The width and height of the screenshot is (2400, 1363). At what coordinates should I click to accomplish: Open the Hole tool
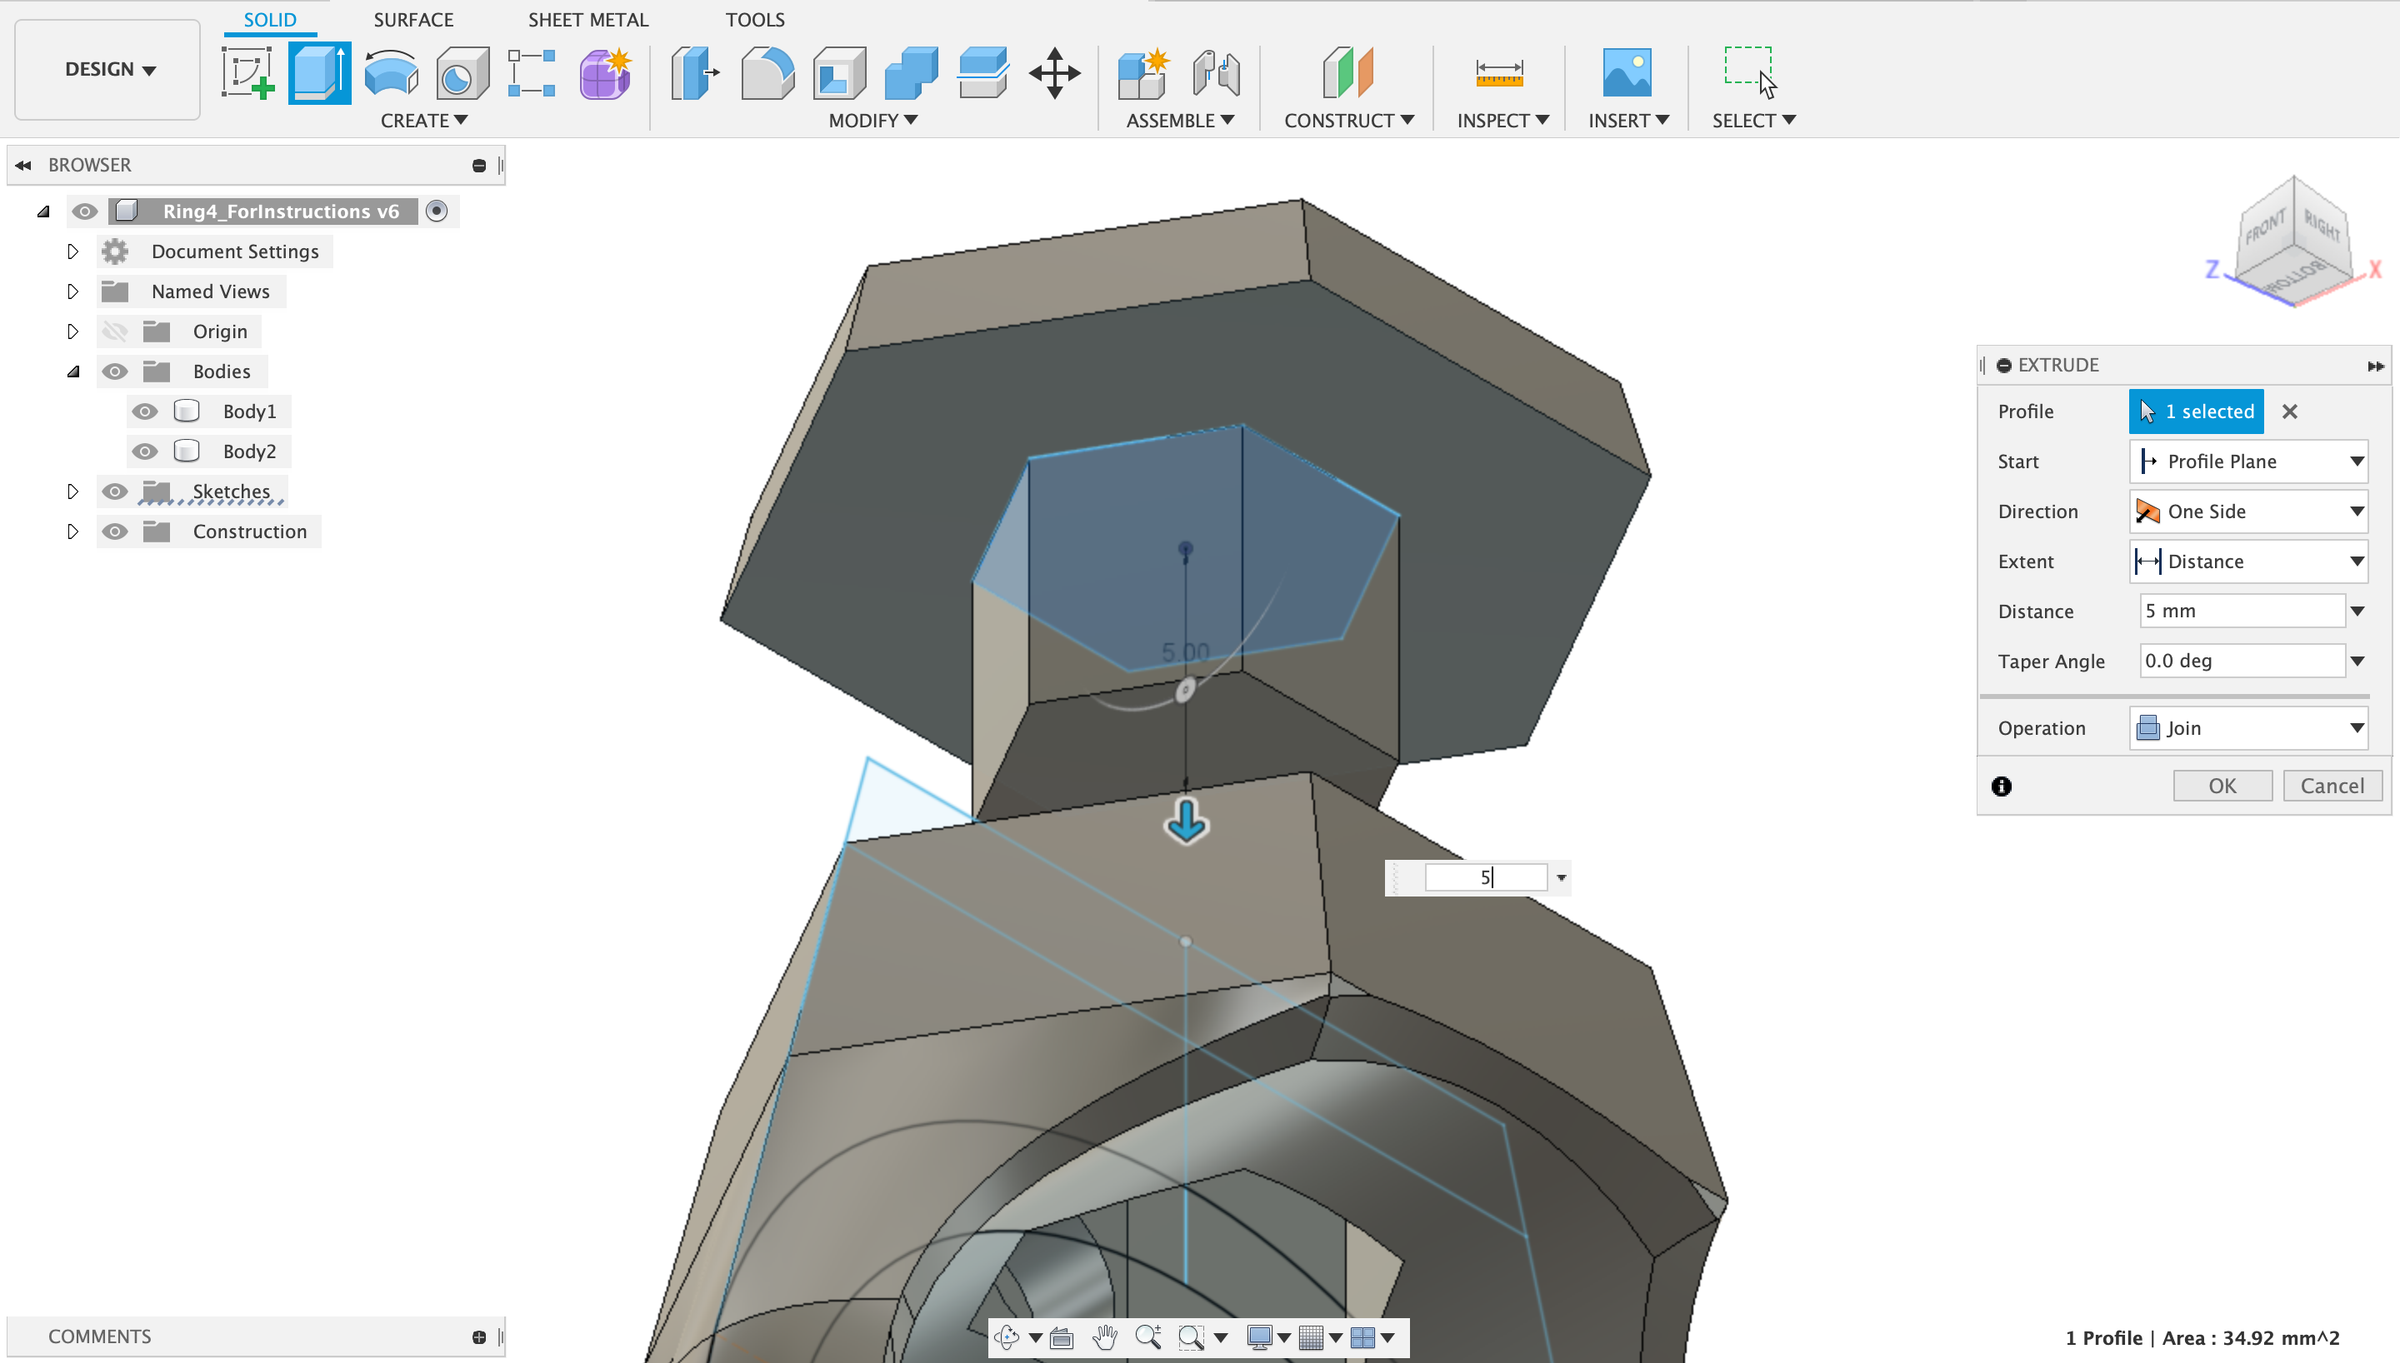click(461, 71)
